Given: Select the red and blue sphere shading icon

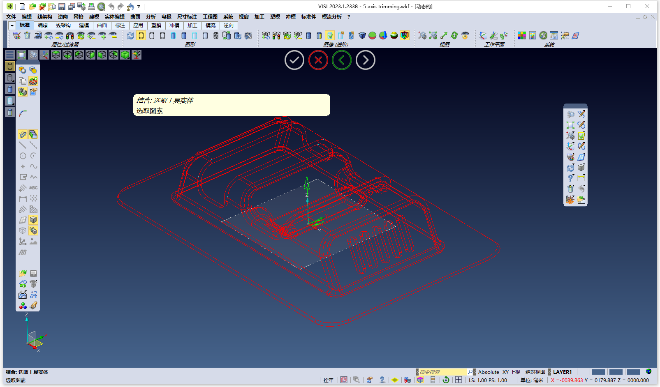Looking at the screenshot, I should pos(383,36).
